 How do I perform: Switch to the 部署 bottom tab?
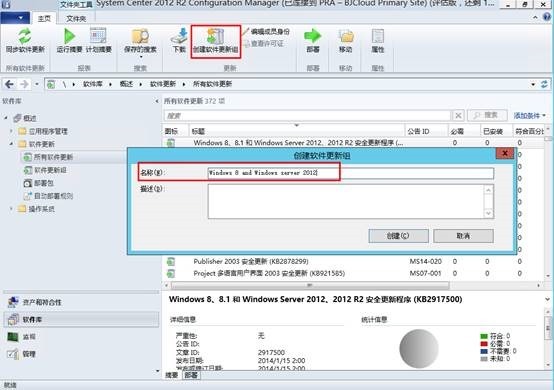point(191,375)
